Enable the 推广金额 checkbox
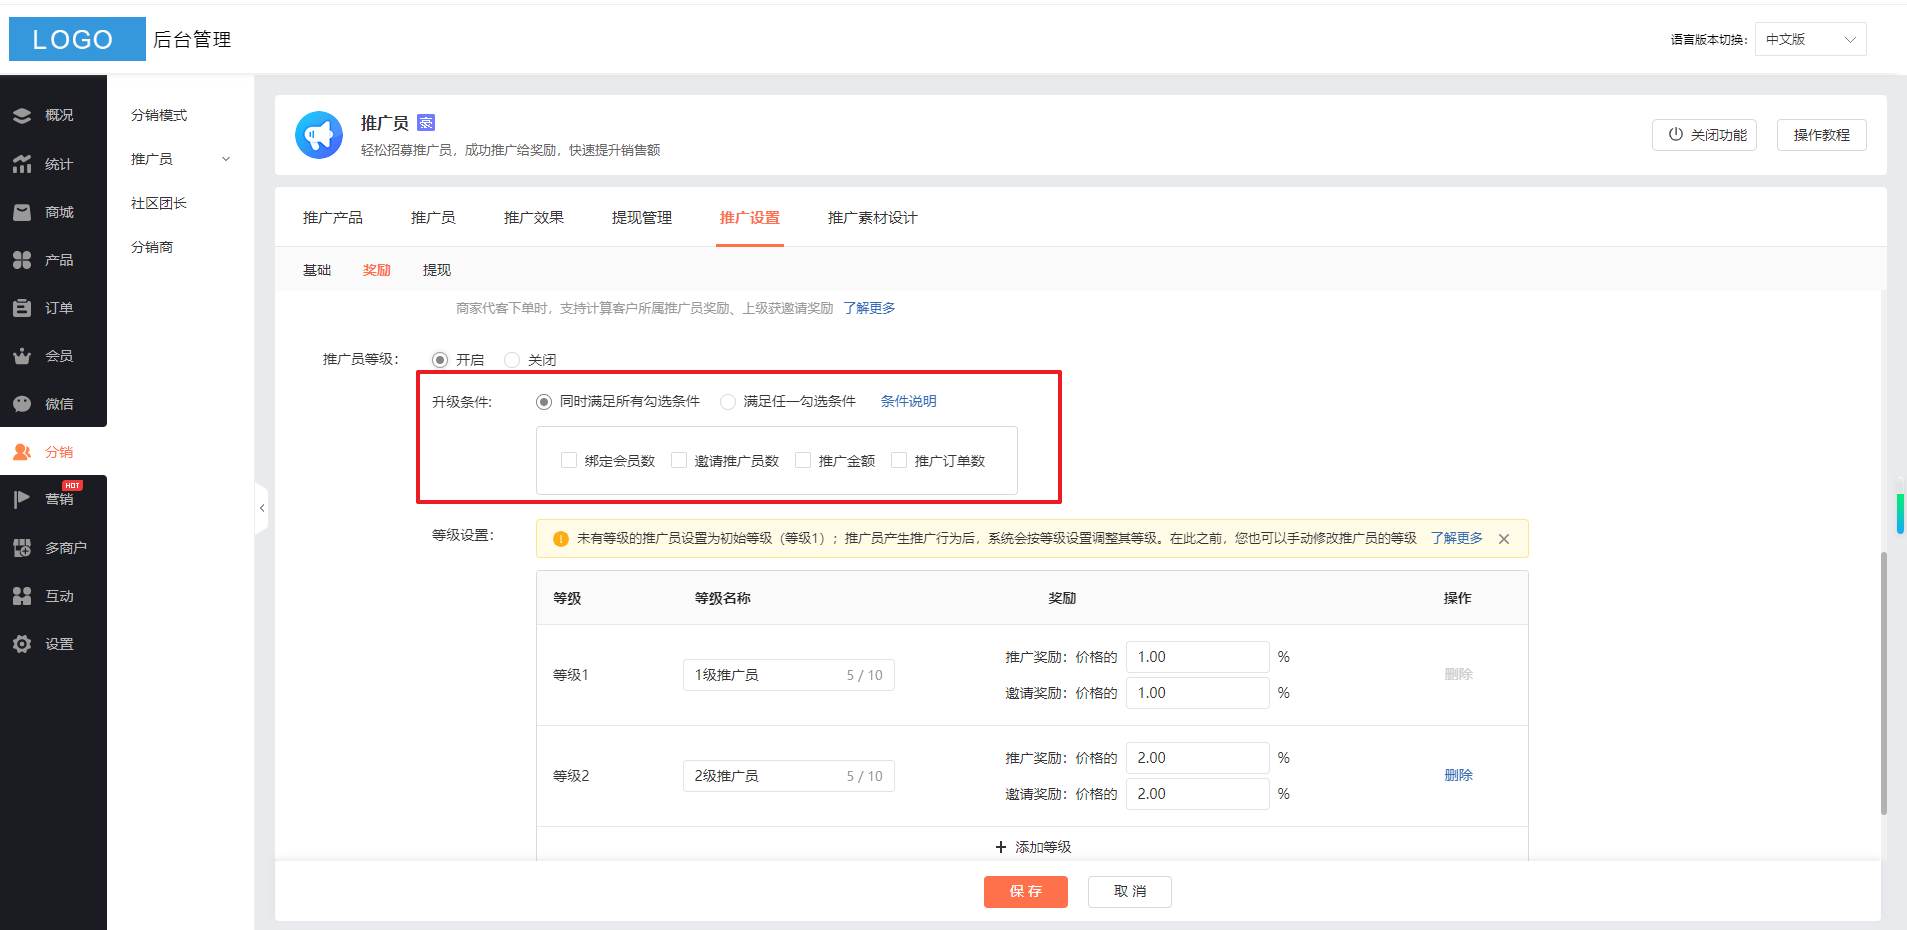The image size is (1907, 930). point(803,460)
